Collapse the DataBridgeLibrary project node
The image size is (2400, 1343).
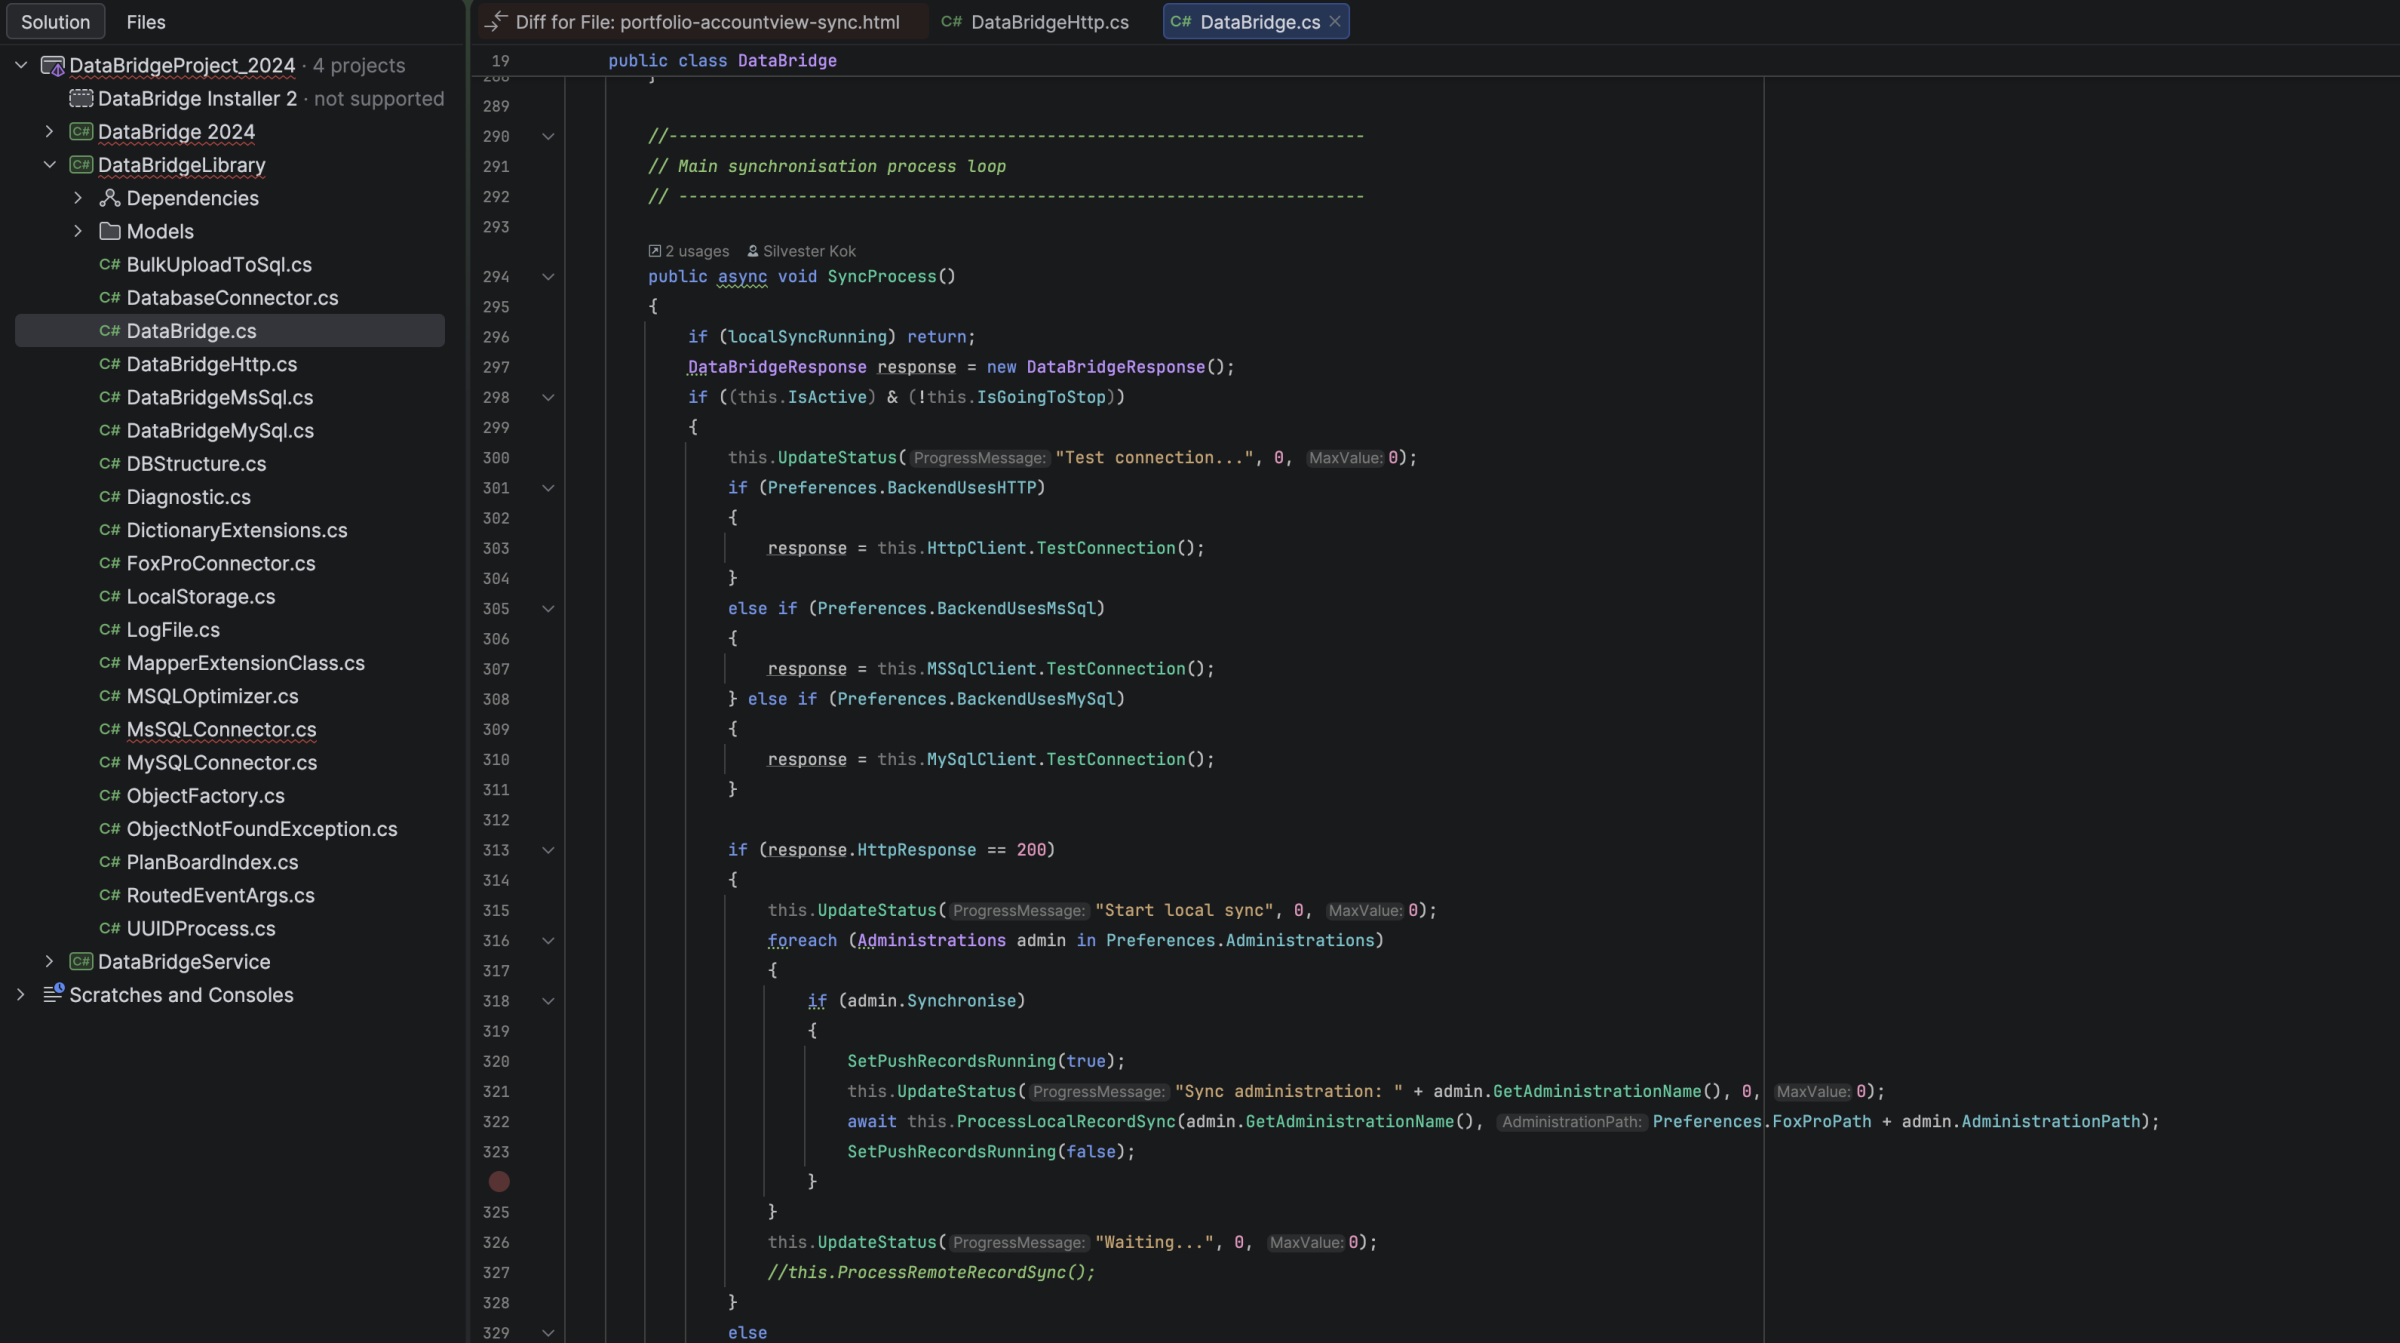pos(49,165)
